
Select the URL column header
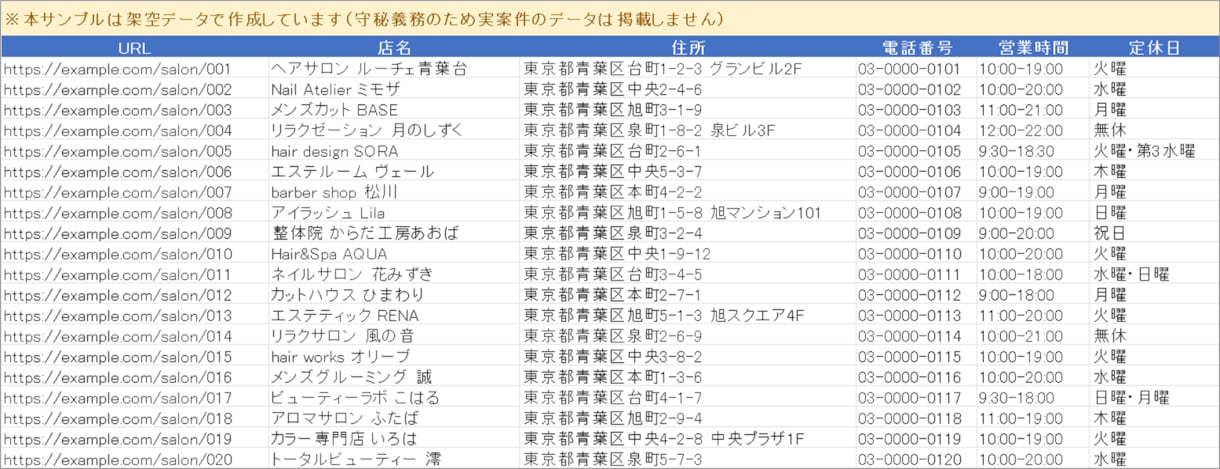[x=134, y=48]
